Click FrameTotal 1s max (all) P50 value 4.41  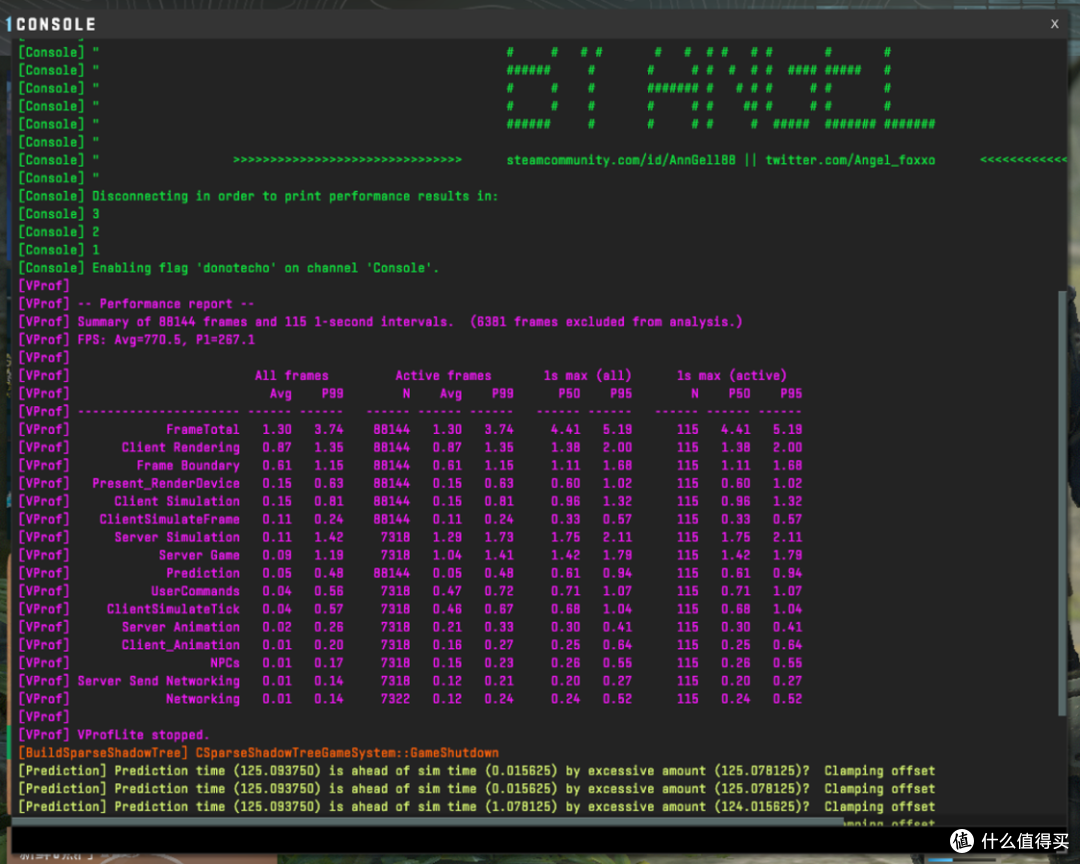[565, 429]
